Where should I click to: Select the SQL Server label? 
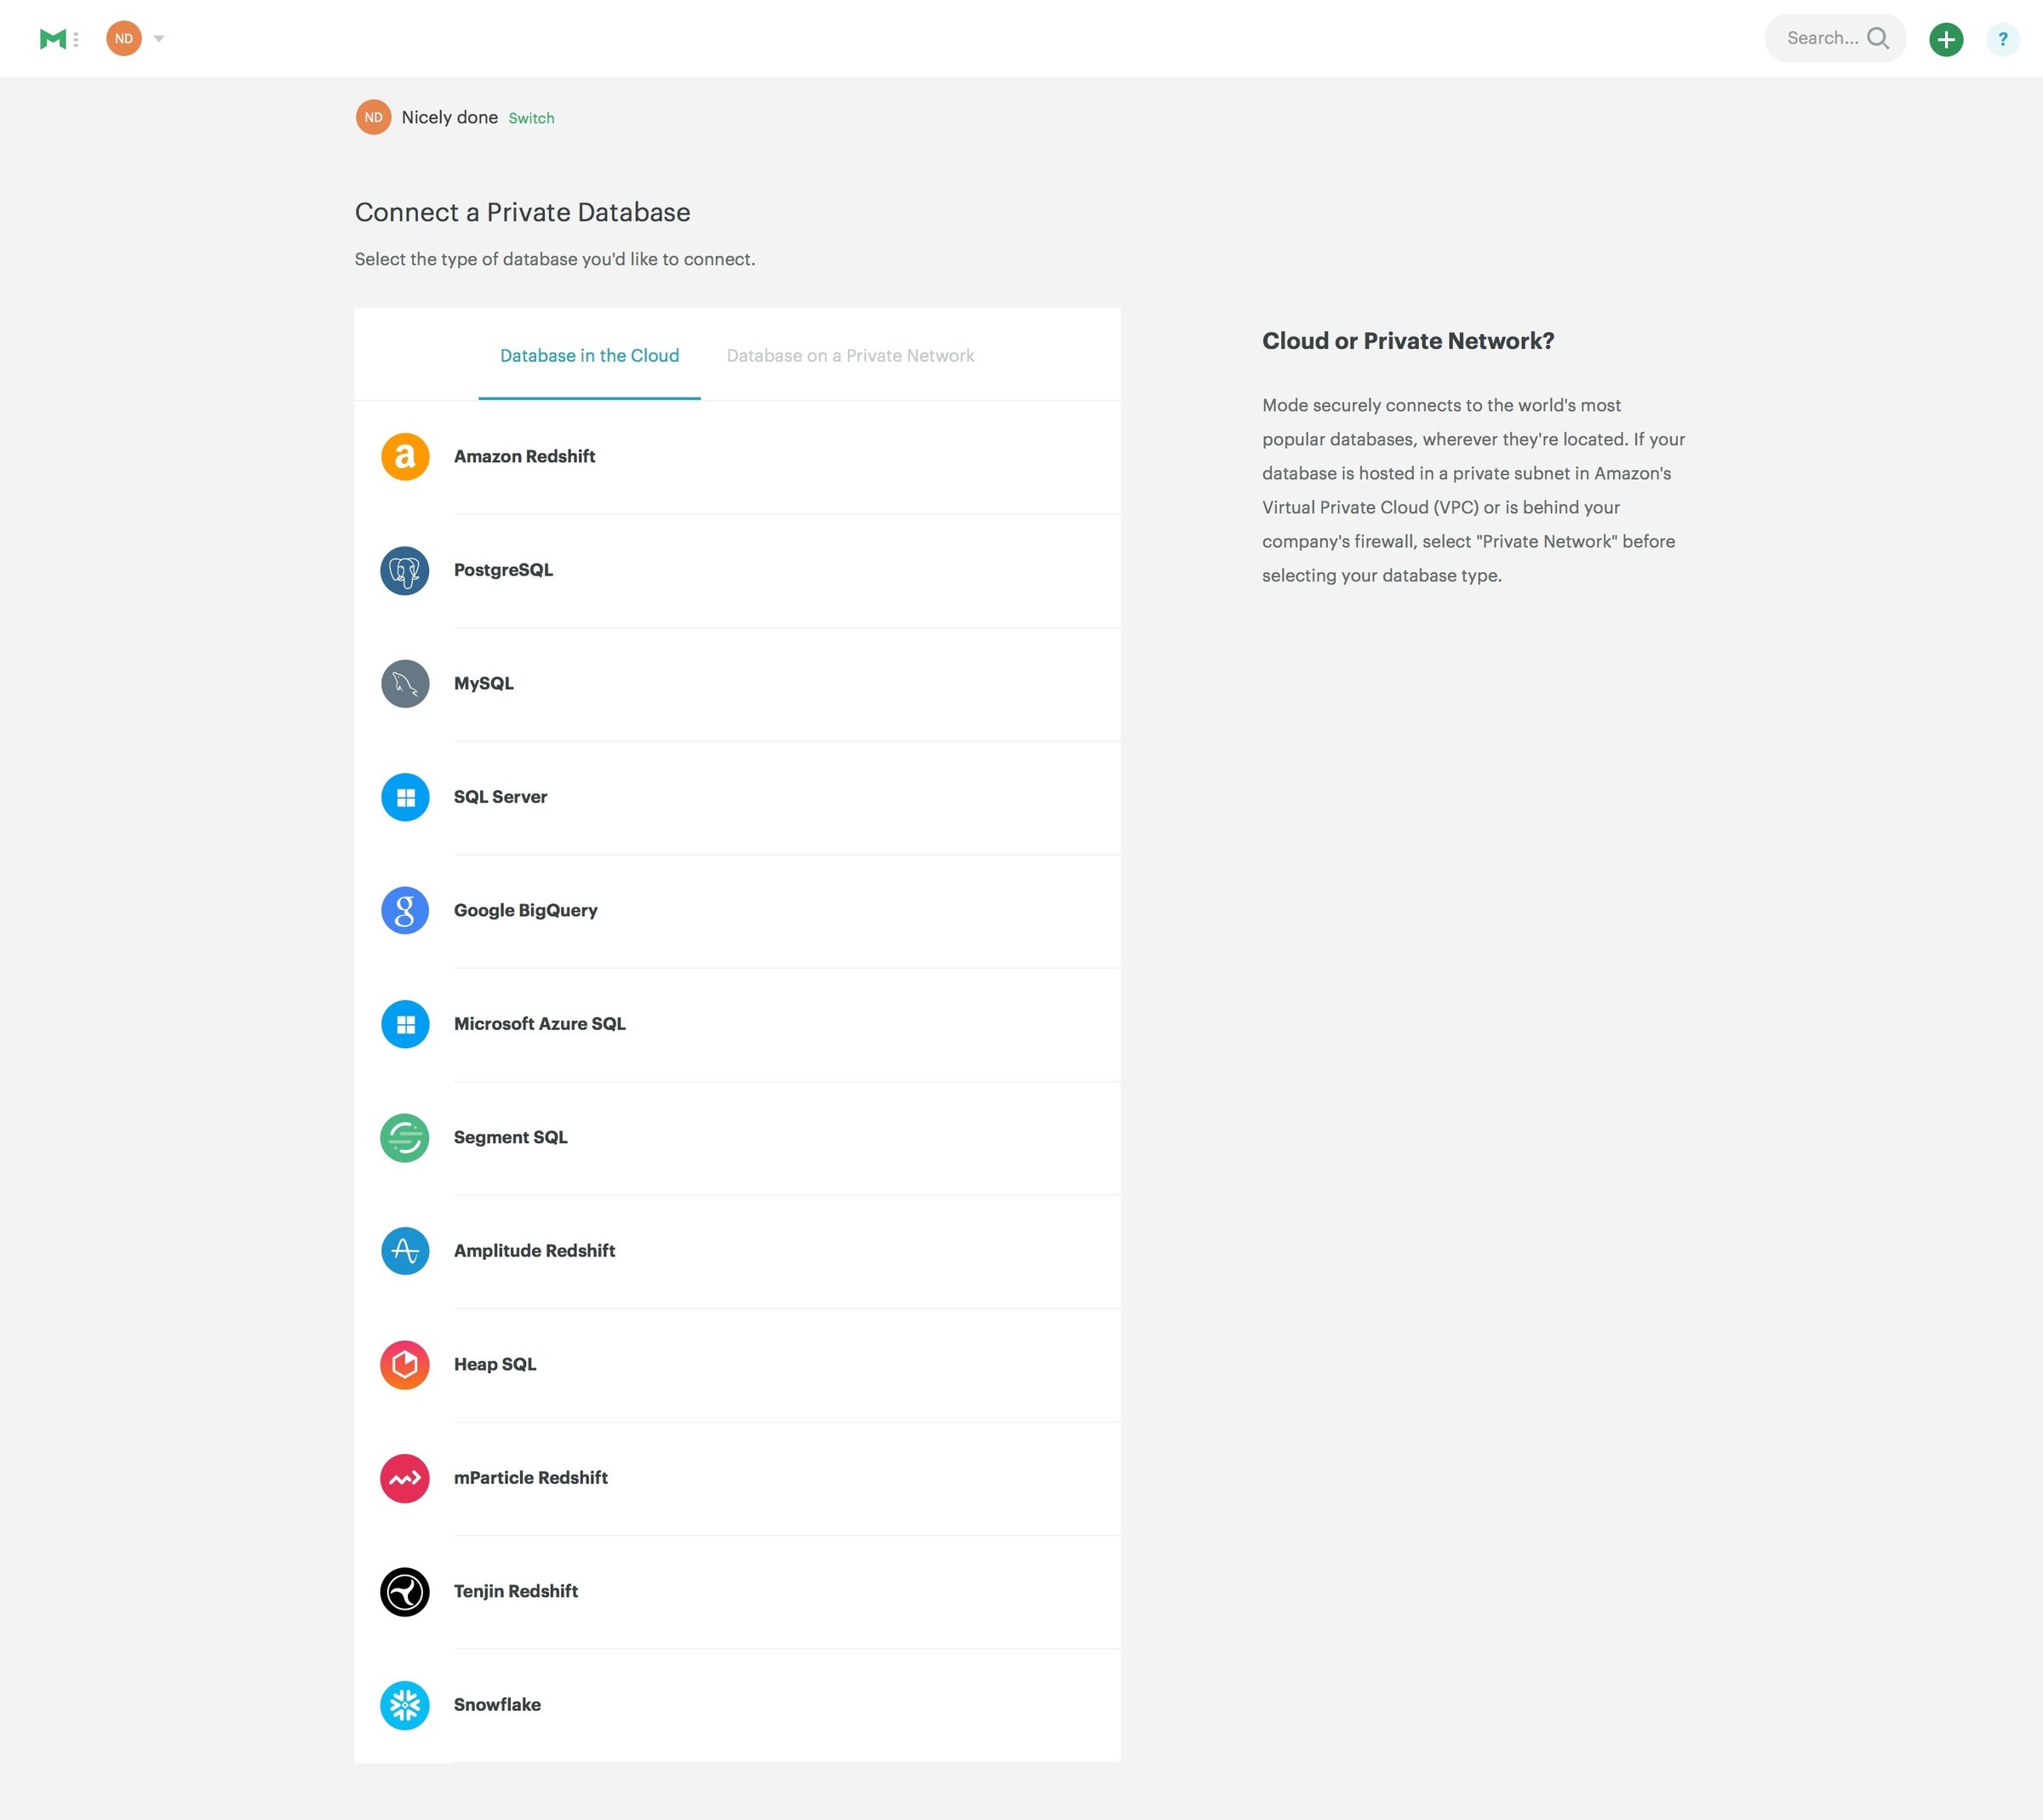click(500, 797)
